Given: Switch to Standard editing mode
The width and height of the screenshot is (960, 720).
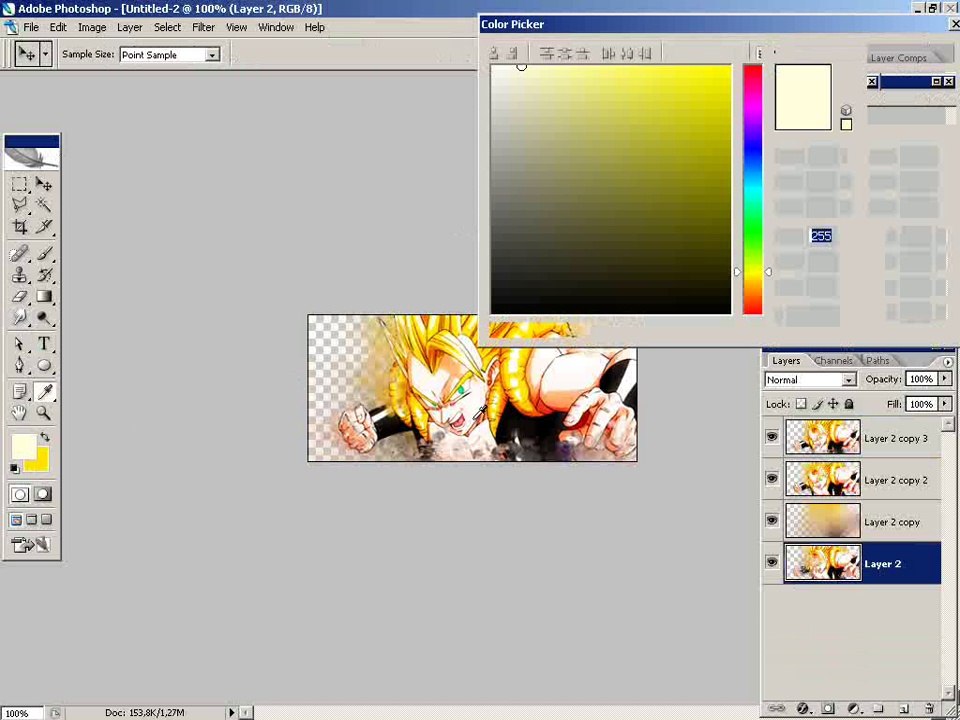Looking at the screenshot, I should [20, 494].
